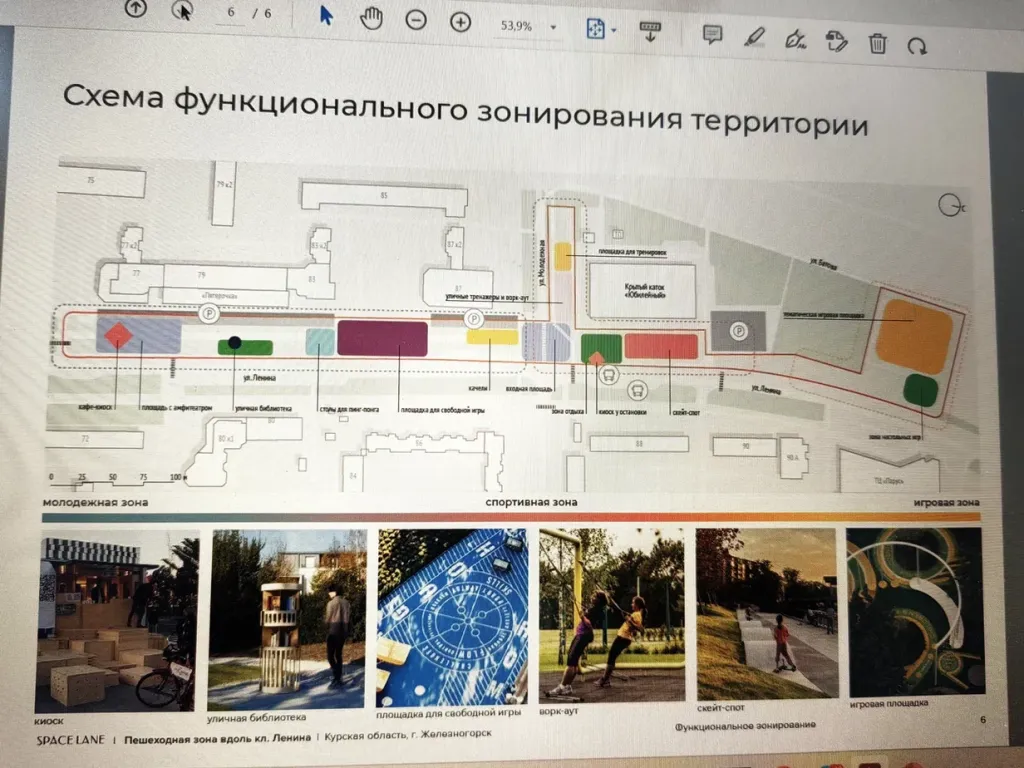Click the rotate page icon
The image size is (1024, 768).
pos(916,45)
